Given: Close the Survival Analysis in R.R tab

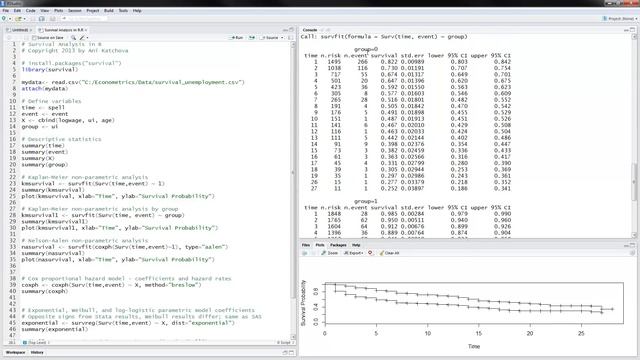Looking at the screenshot, I should coord(86,30).
